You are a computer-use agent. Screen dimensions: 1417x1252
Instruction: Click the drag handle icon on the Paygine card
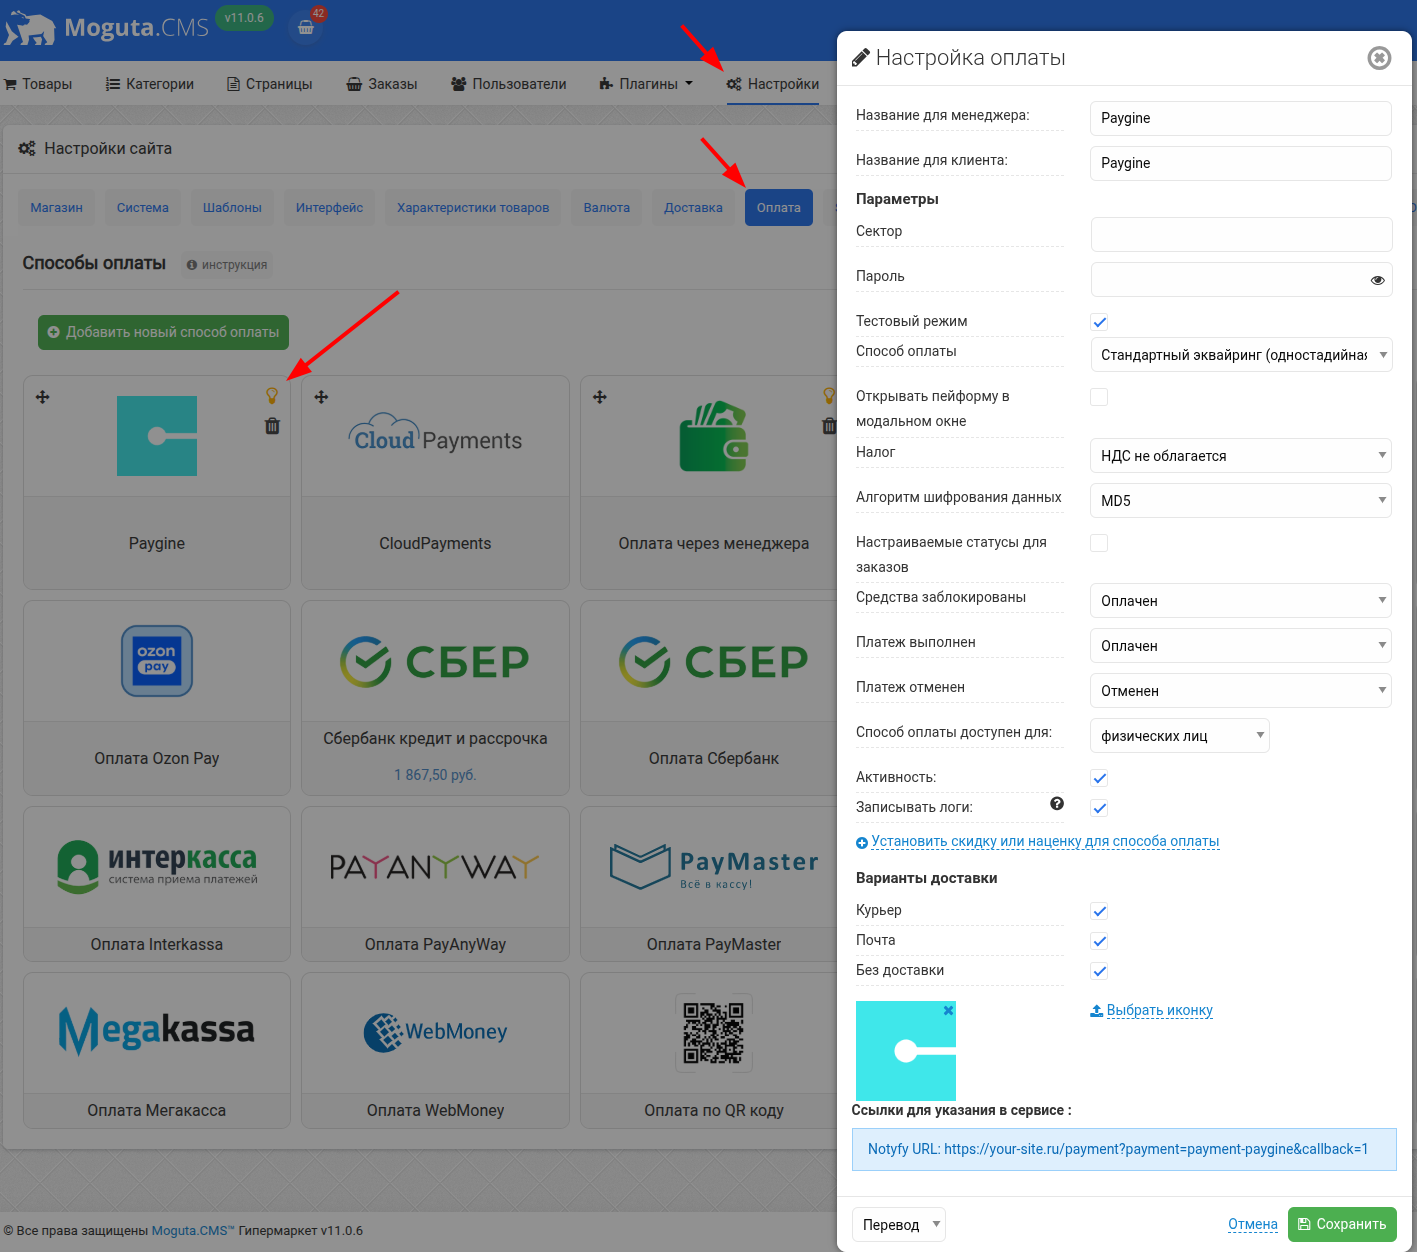tap(43, 397)
